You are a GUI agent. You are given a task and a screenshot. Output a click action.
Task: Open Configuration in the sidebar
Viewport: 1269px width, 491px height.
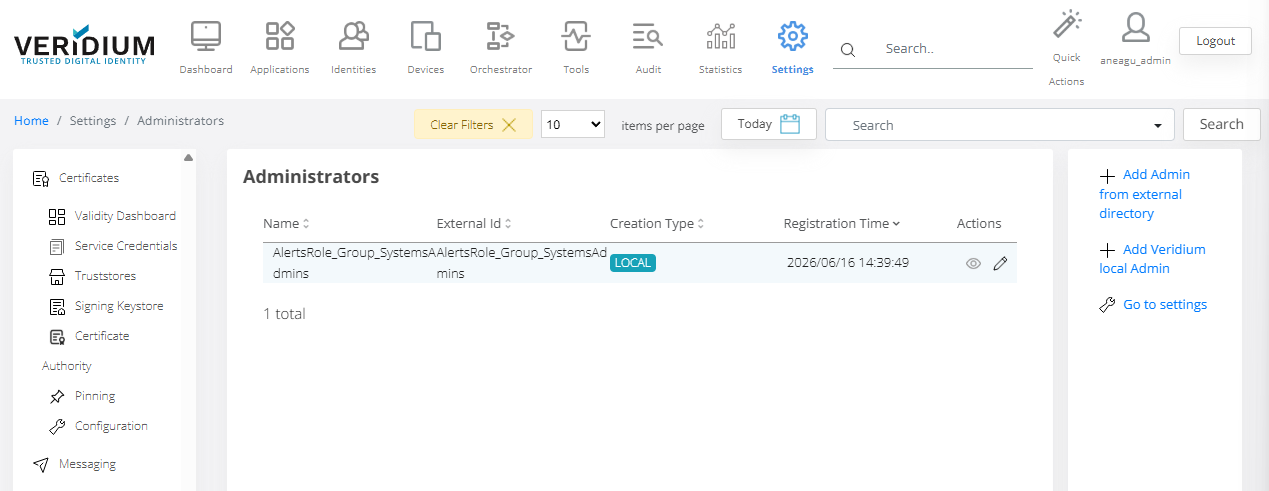(x=111, y=426)
